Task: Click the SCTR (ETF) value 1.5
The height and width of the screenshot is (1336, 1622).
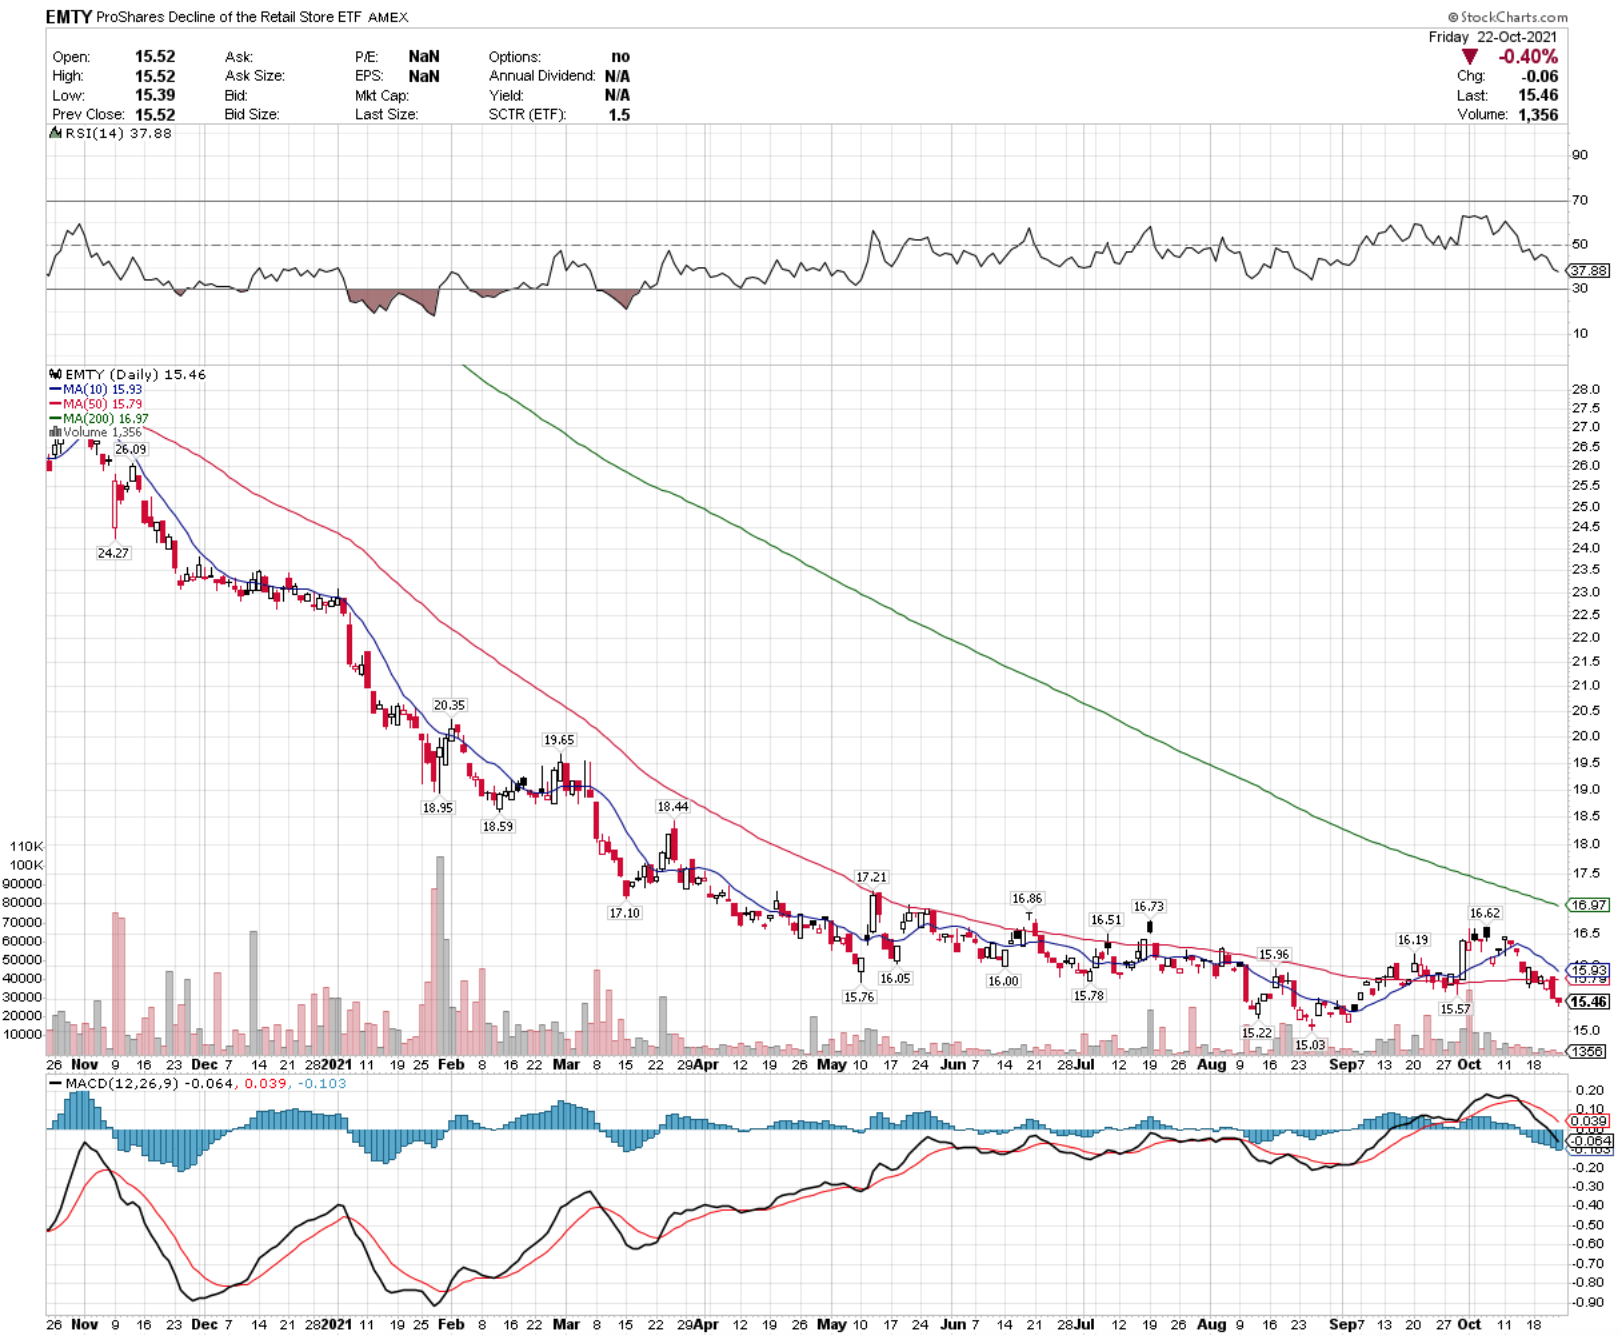Action: coord(619,114)
